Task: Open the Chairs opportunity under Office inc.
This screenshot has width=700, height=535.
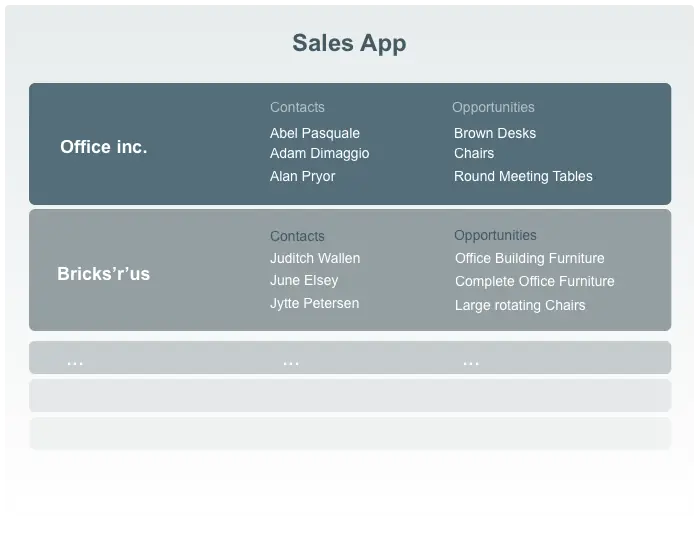Action: tap(474, 153)
